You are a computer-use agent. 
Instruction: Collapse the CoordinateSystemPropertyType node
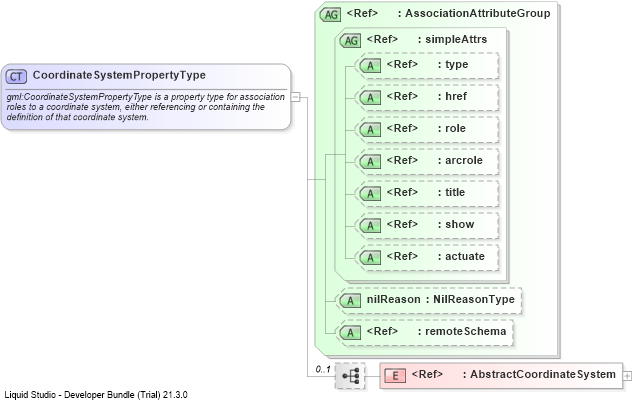[x=295, y=97]
